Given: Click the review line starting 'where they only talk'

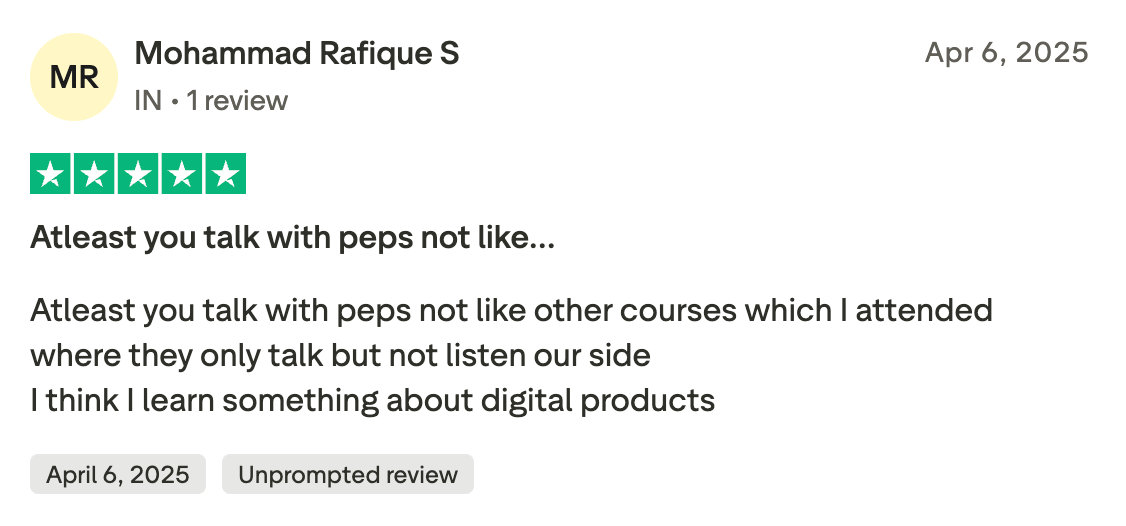Looking at the screenshot, I should click(x=340, y=355).
